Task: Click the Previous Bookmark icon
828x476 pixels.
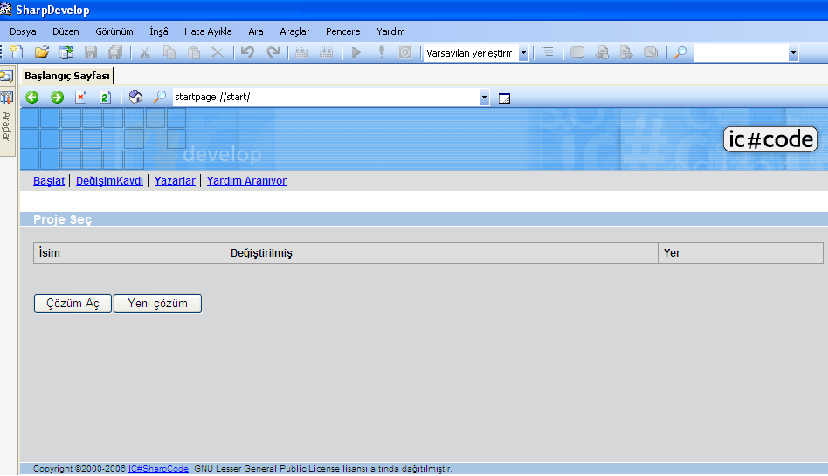Action: 602,52
